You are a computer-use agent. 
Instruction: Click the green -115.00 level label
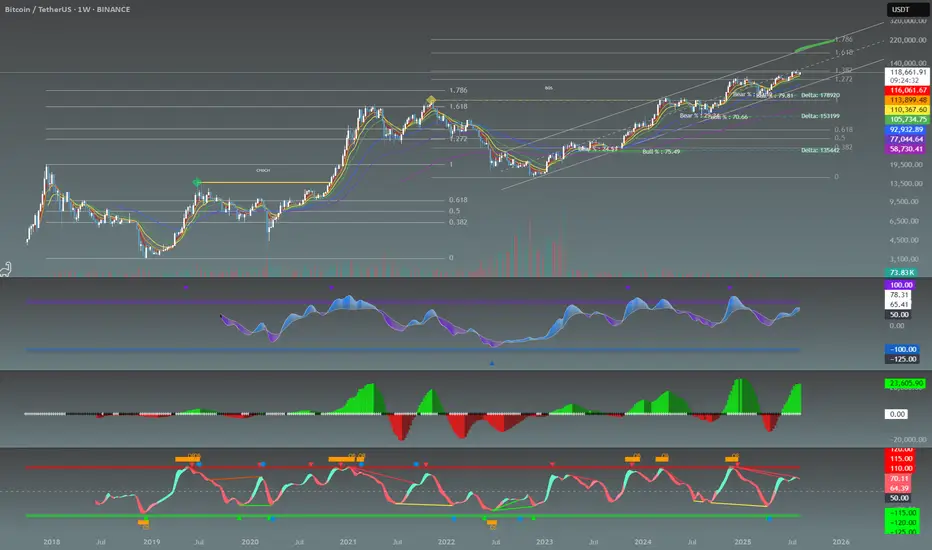click(x=902, y=513)
